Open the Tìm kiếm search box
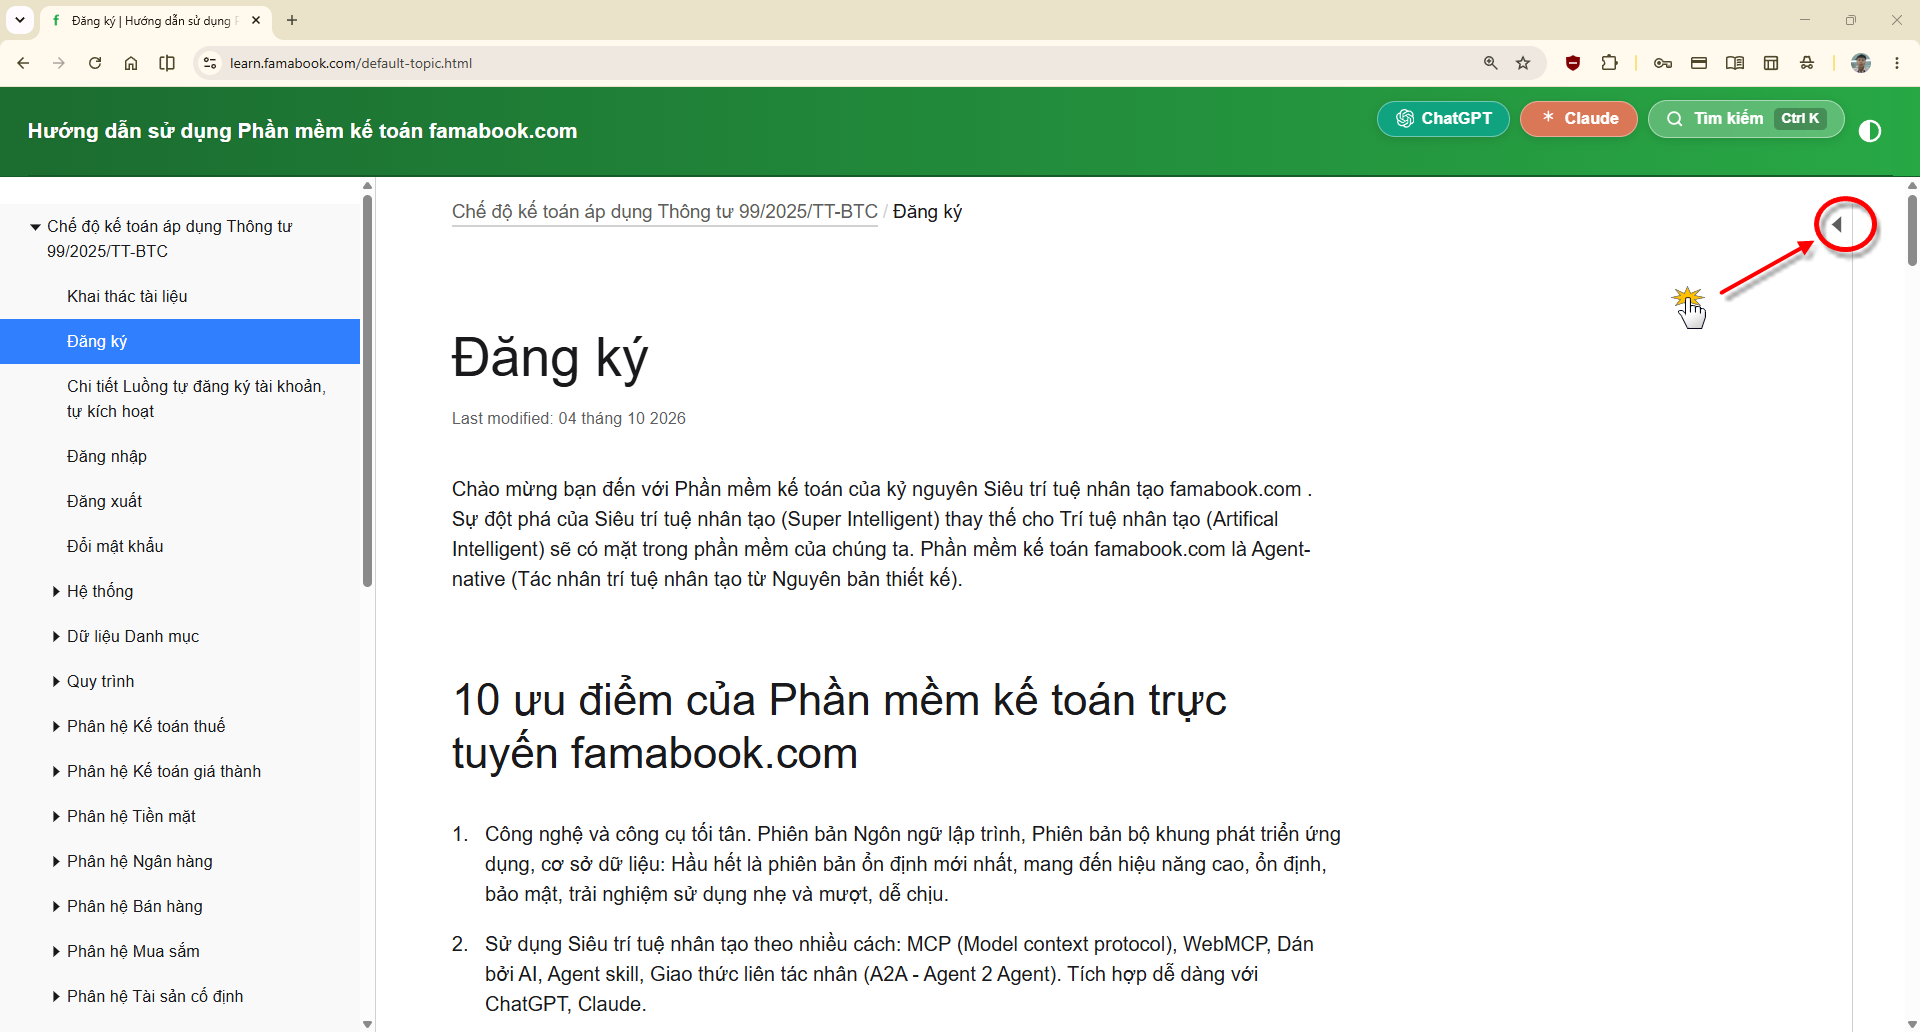This screenshot has width=1920, height=1032. point(1746,119)
